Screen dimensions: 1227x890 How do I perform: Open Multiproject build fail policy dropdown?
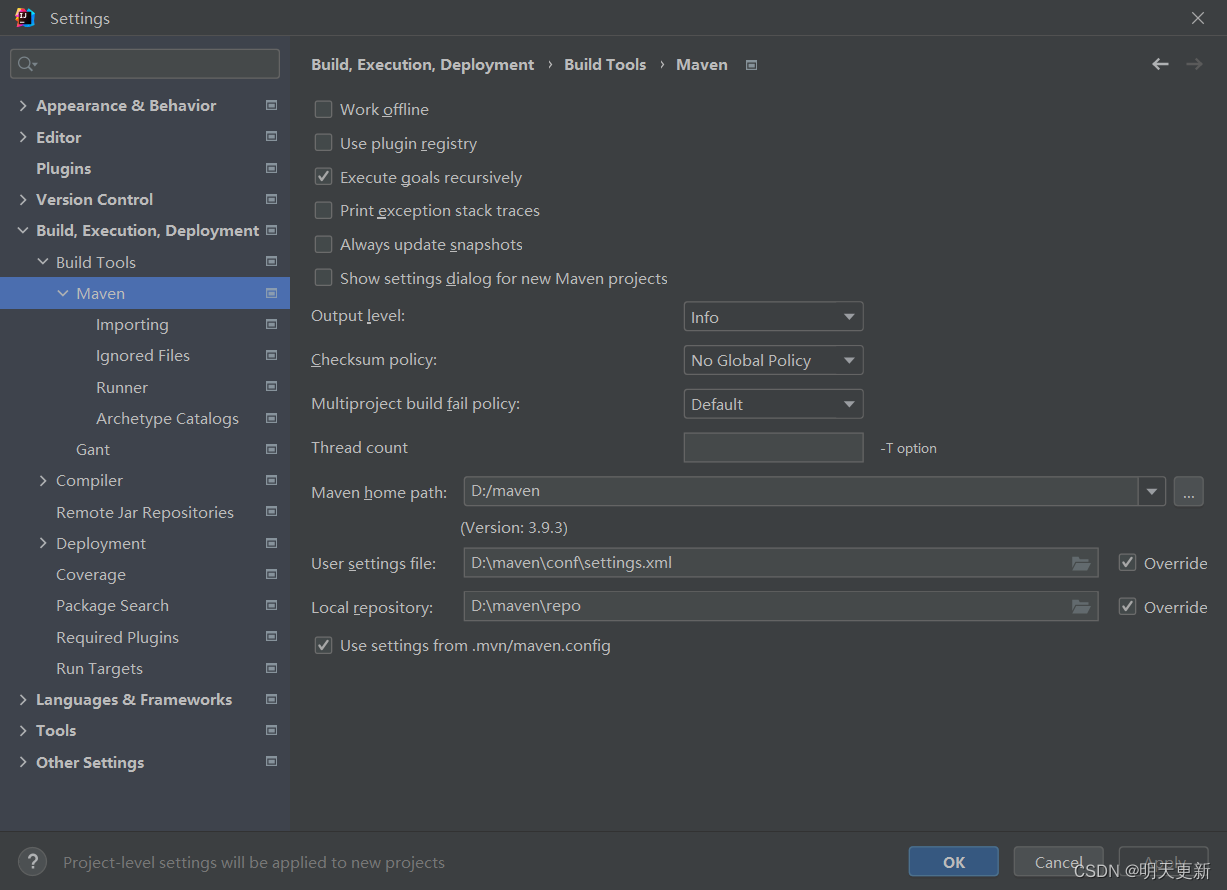(773, 404)
